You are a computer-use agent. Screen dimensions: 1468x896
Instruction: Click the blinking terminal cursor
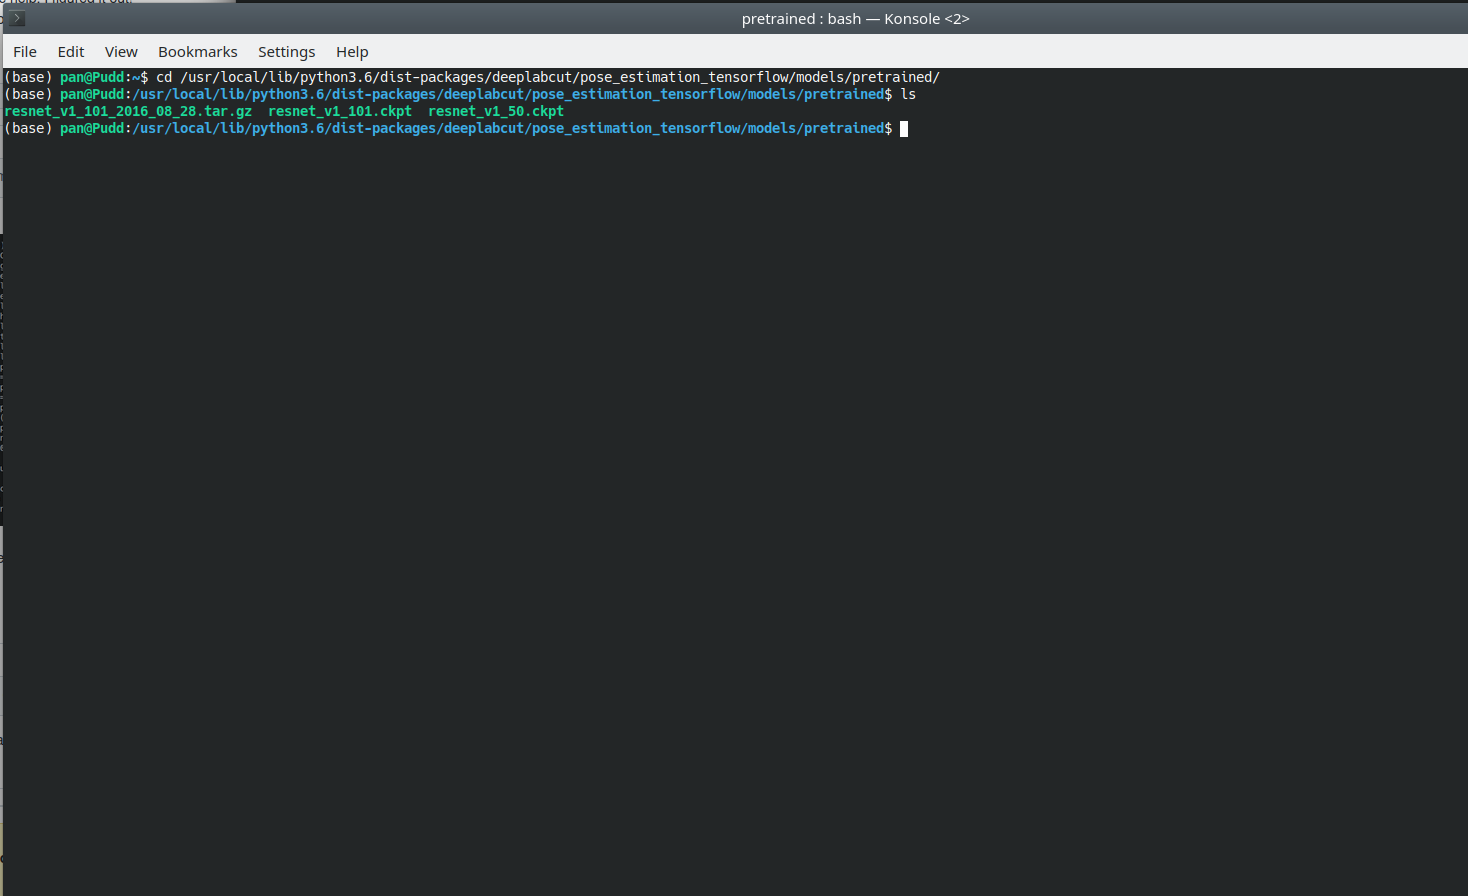click(904, 128)
